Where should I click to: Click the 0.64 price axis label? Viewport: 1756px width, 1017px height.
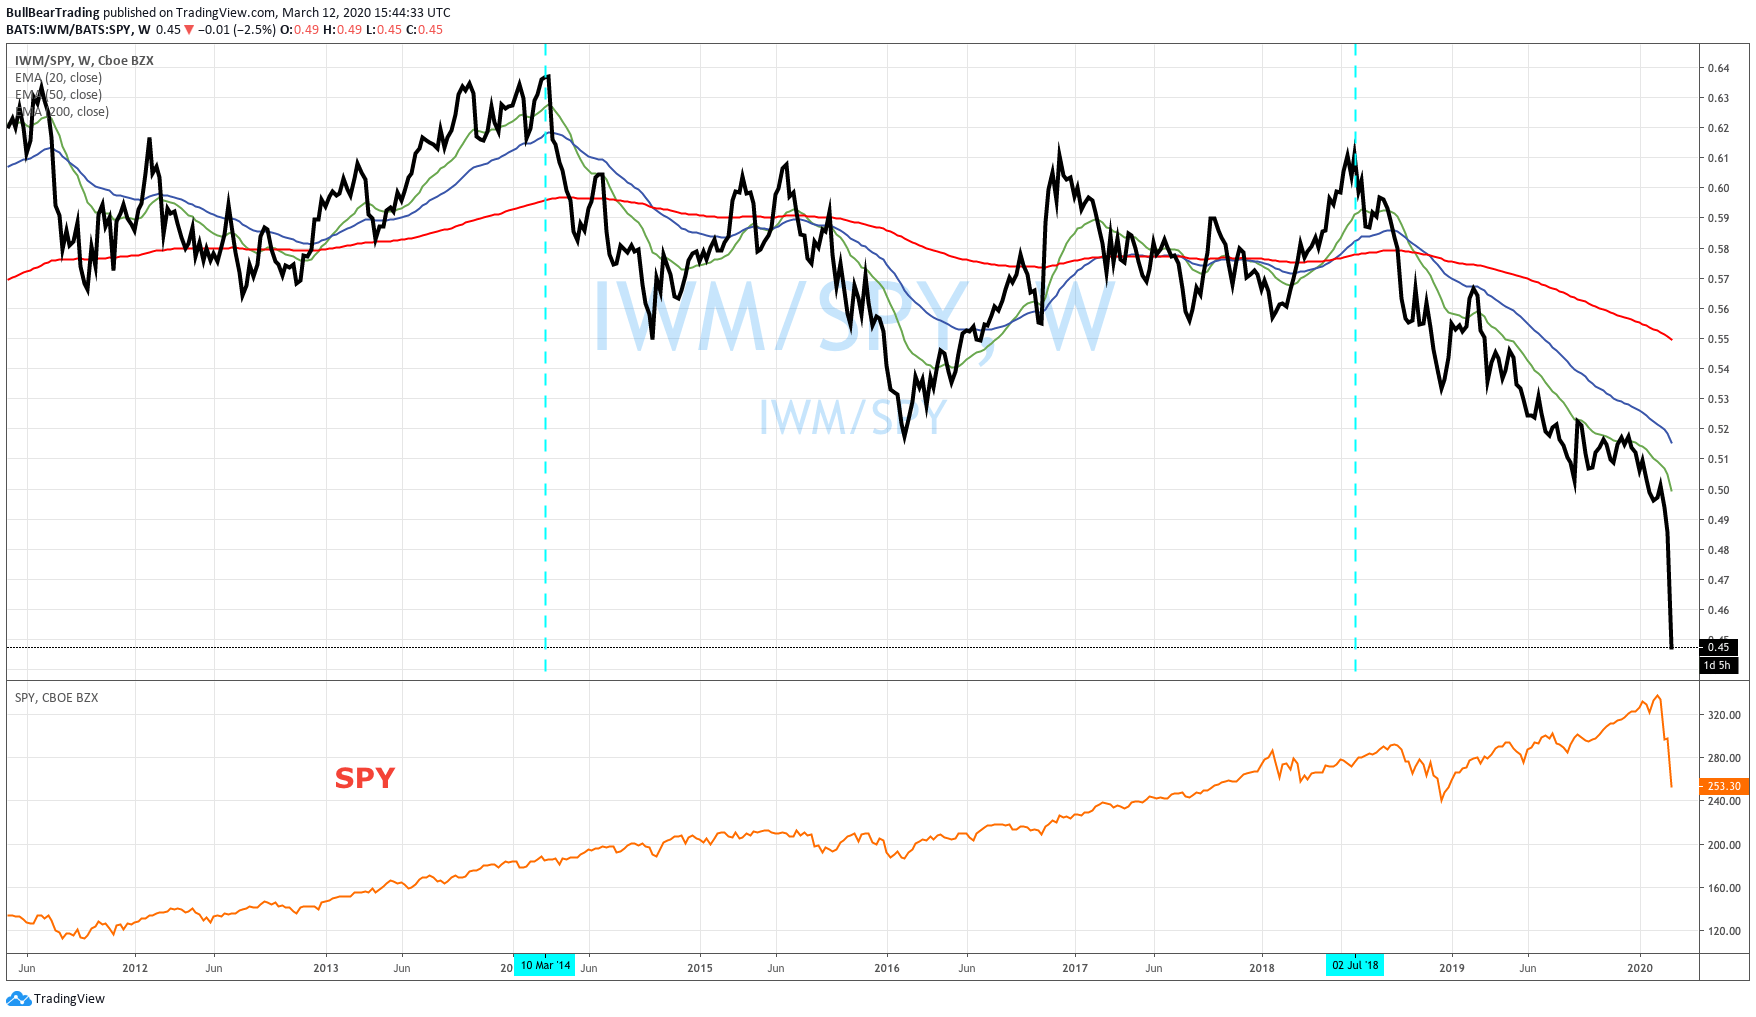click(x=1718, y=68)
